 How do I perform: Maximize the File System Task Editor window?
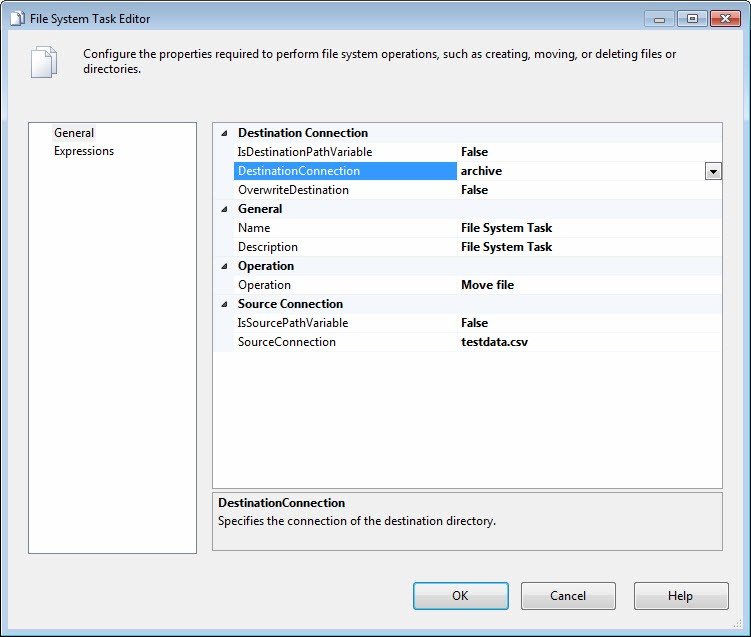coord(692,19)
